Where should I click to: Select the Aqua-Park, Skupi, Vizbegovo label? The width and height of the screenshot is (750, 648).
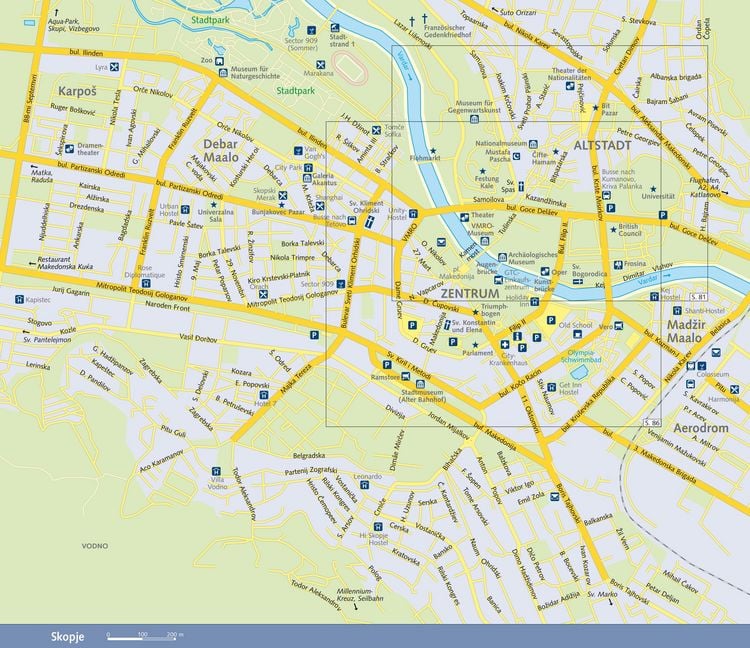click(74, 25)
